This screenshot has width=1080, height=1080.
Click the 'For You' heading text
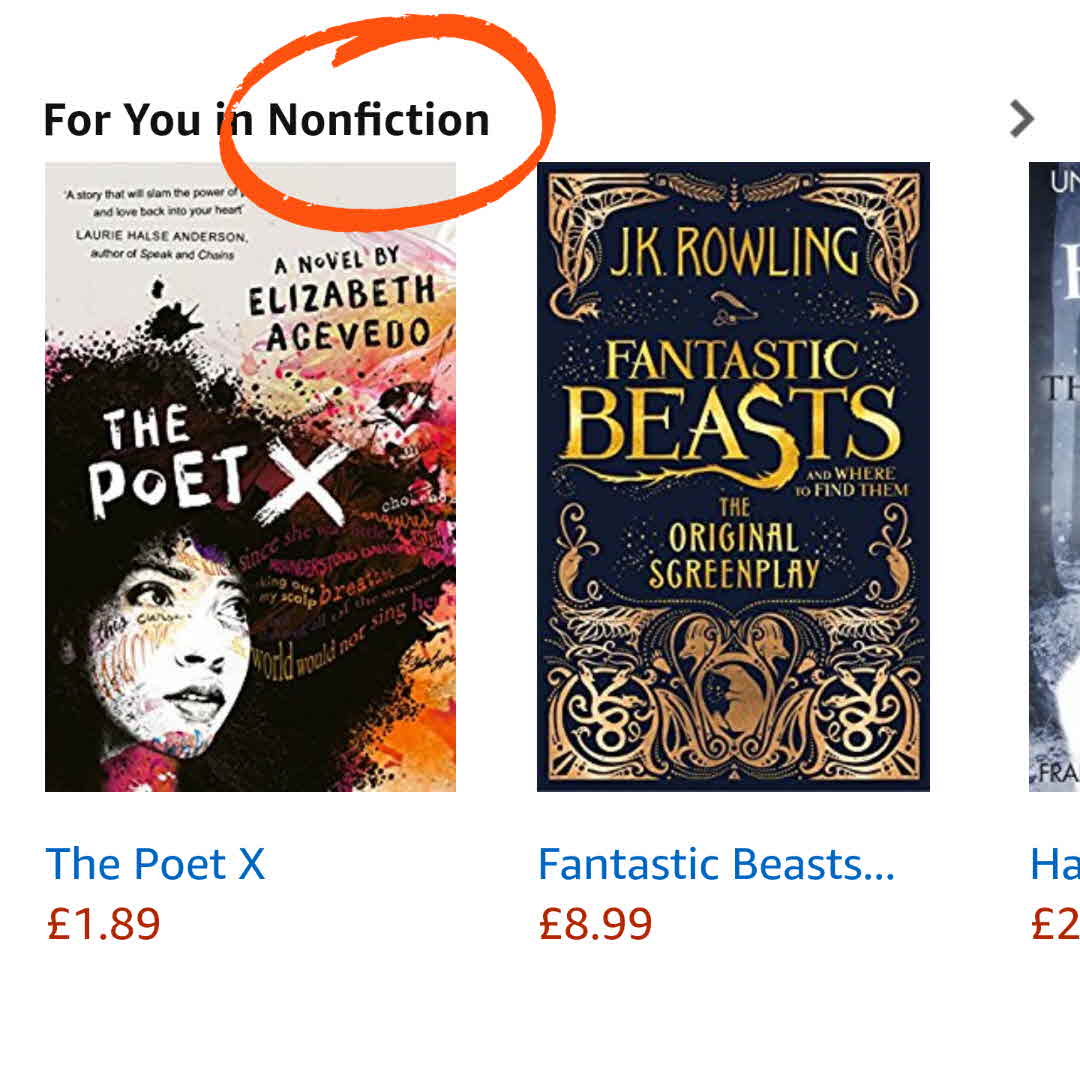122,120
